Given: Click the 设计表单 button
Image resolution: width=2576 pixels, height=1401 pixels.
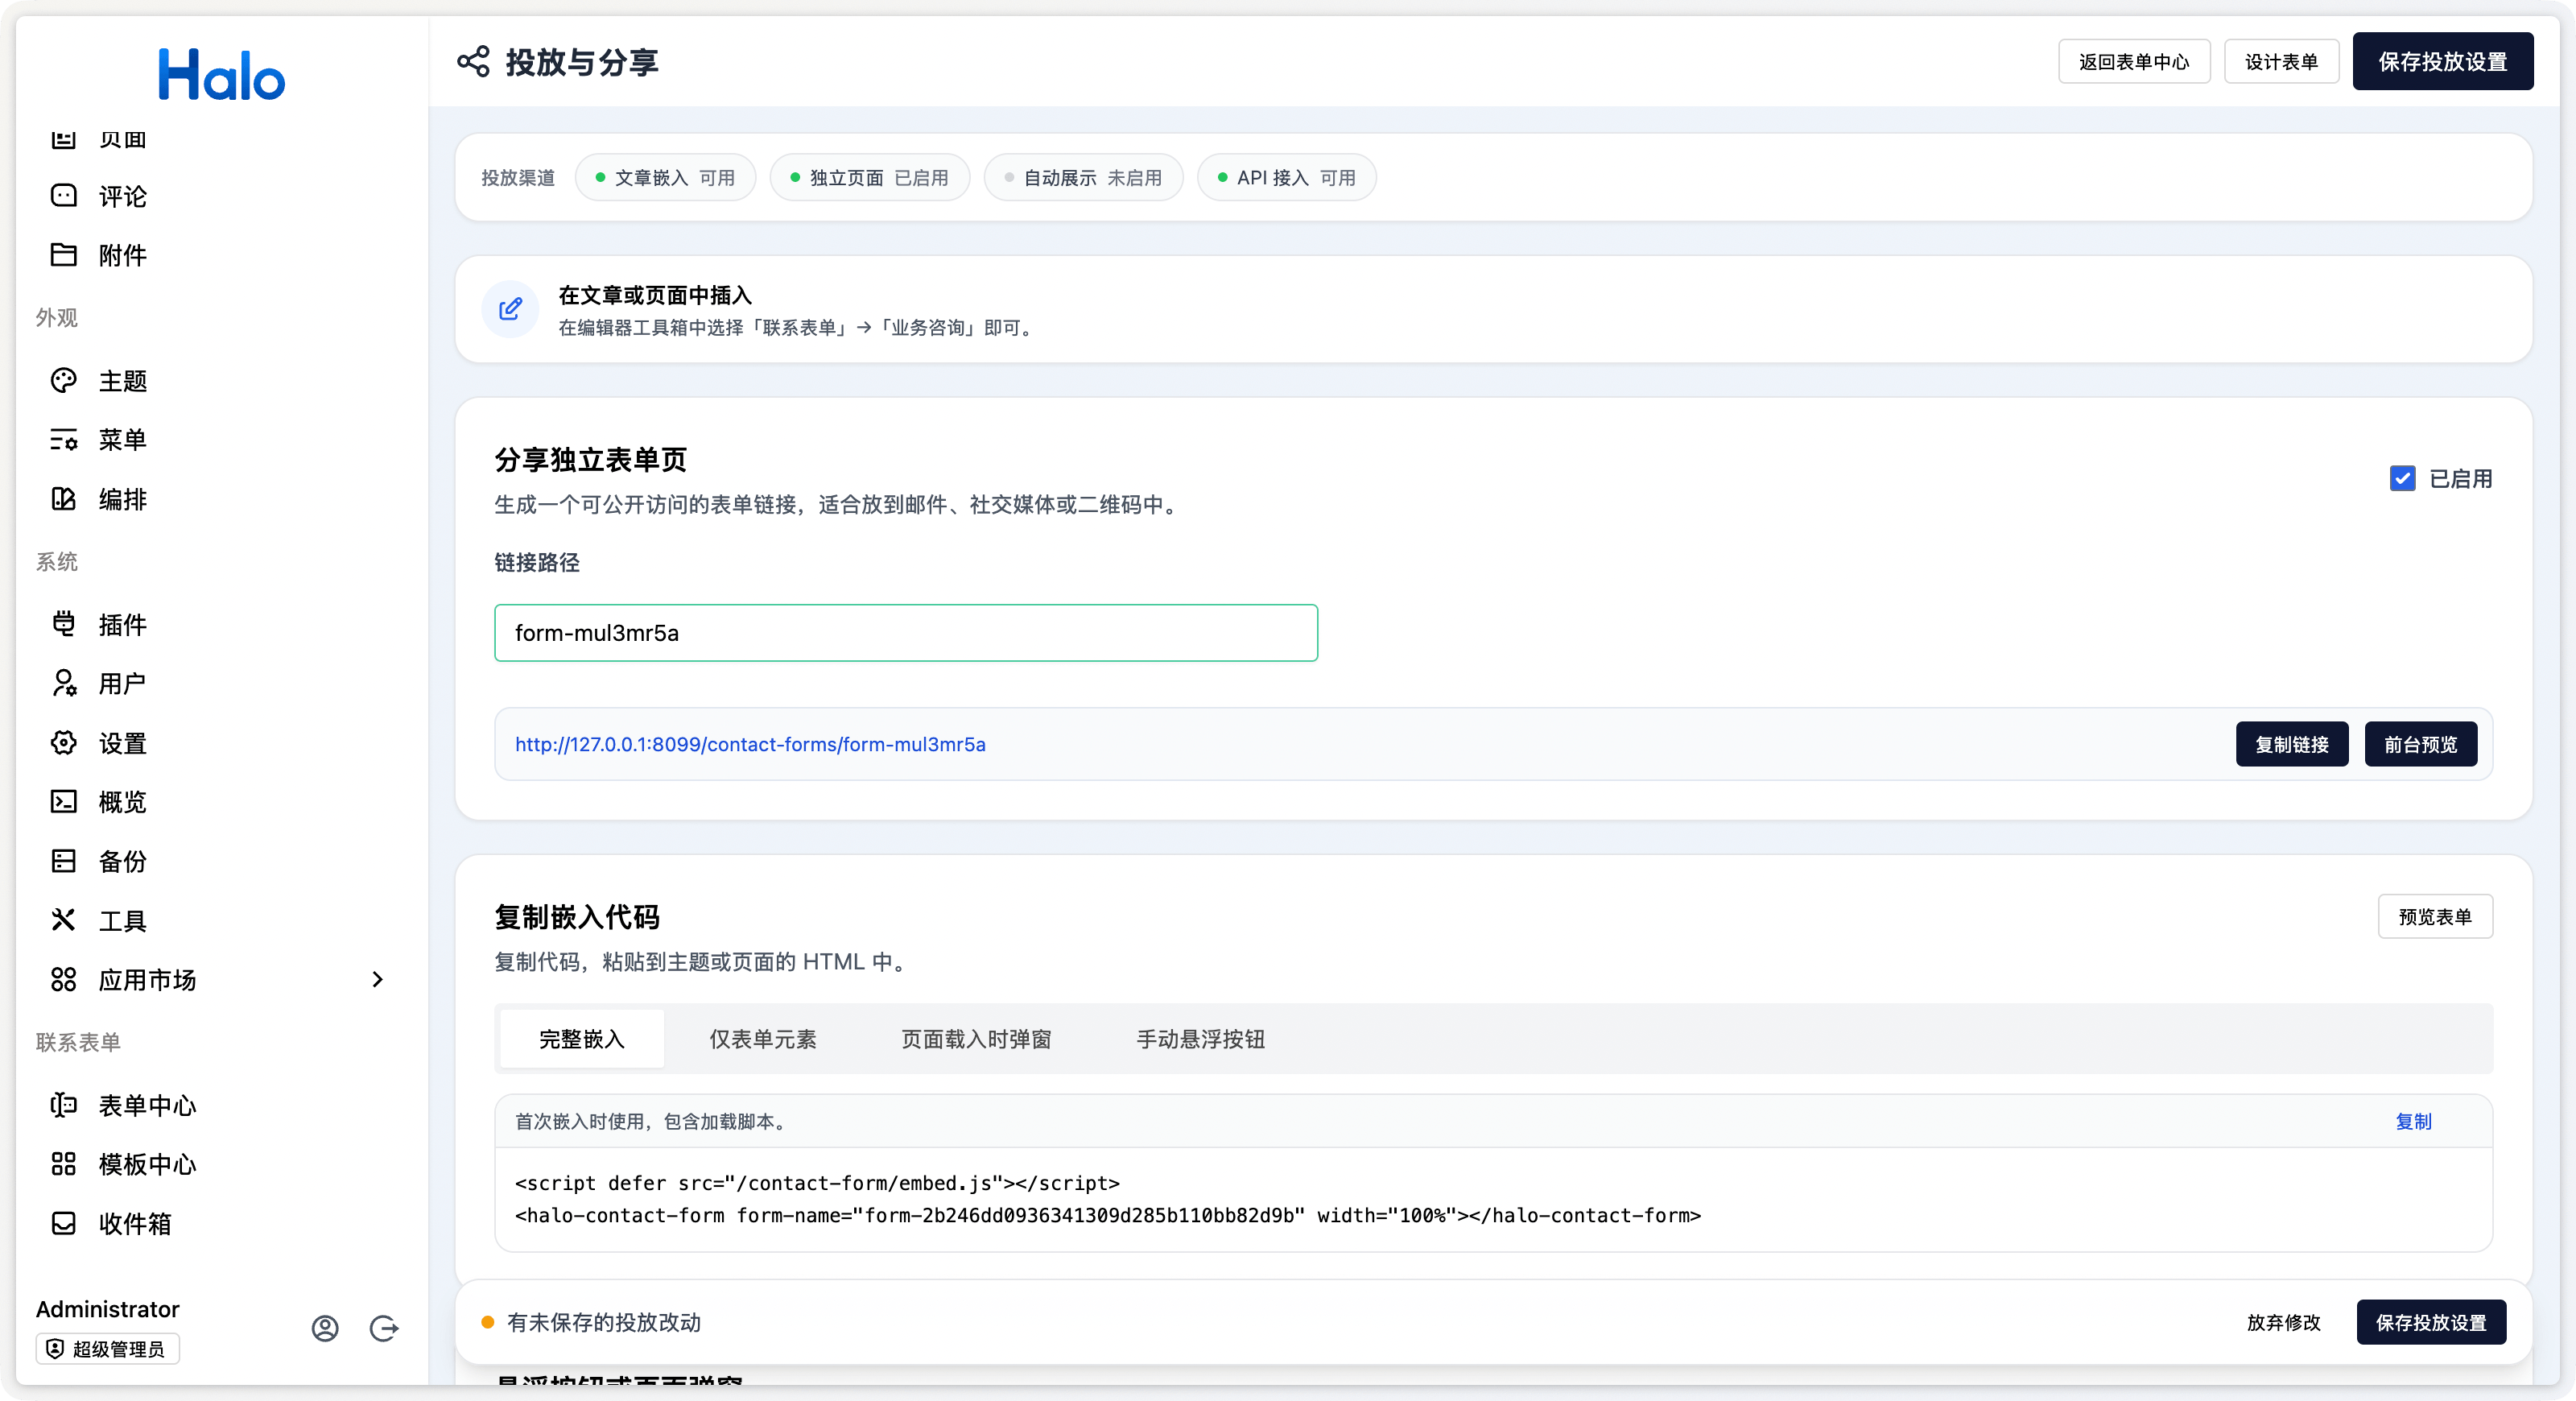Looking at the screenshot, I should [2281, 62].
